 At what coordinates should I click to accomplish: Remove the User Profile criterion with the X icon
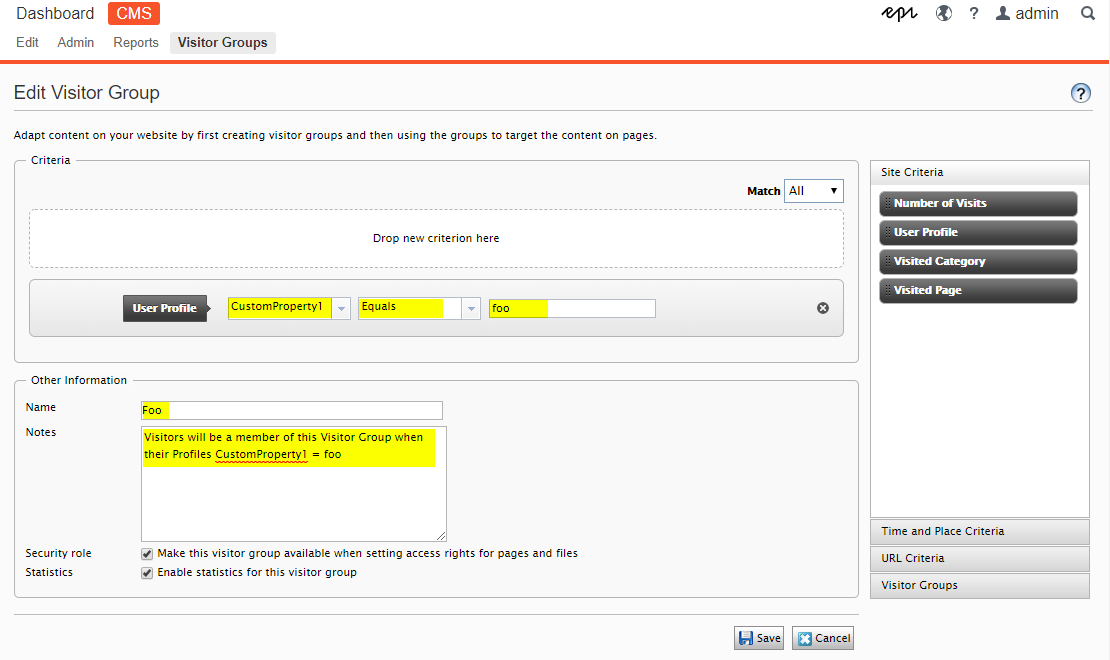tap(823, 307)
